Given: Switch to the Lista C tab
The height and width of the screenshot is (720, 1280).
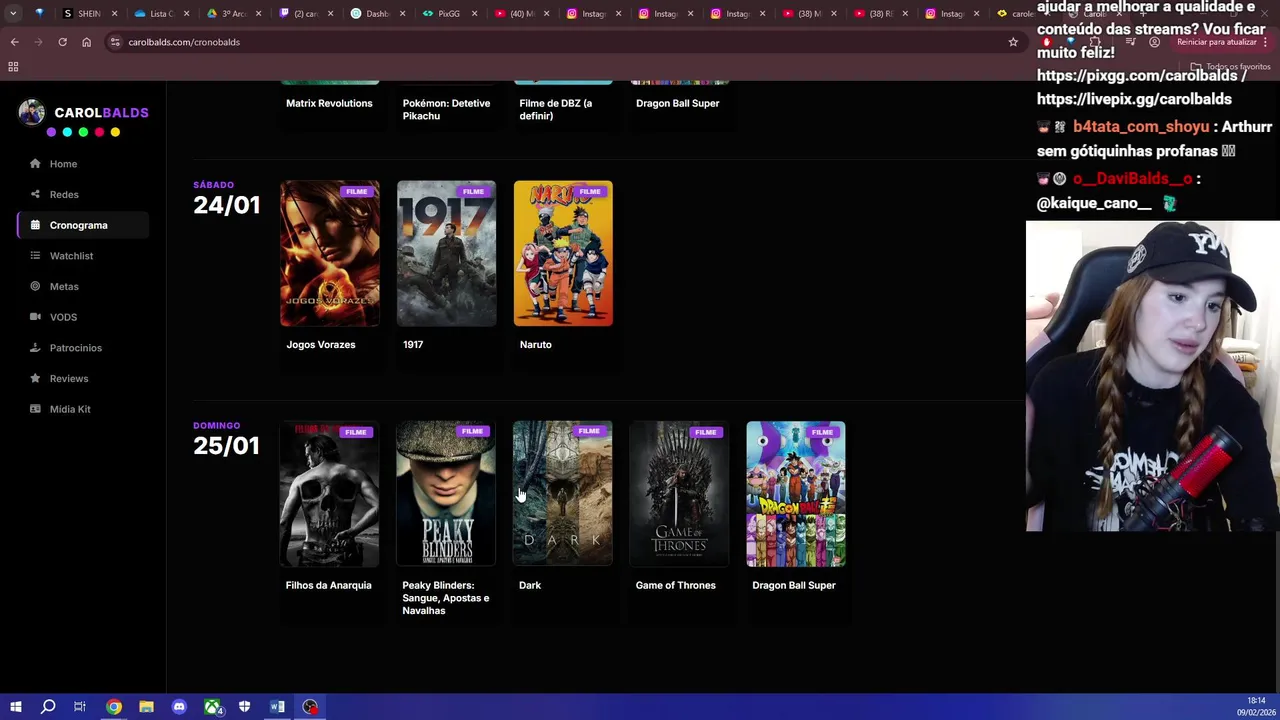Looking at the screenshot, I should pos(160,14).
